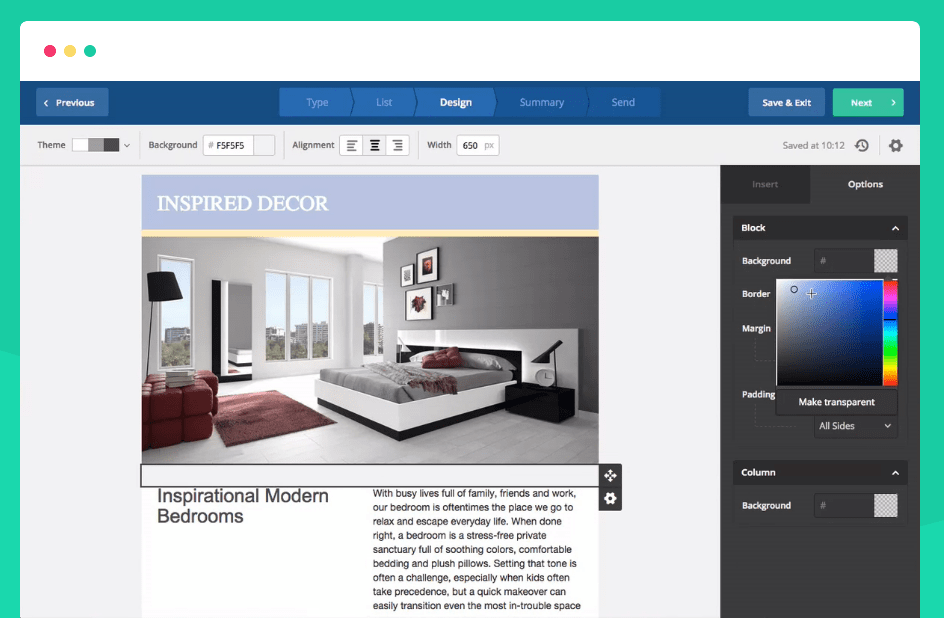Open the All Sides dropdown
This screenshot has height=618, width=944.
coord(855,425)
